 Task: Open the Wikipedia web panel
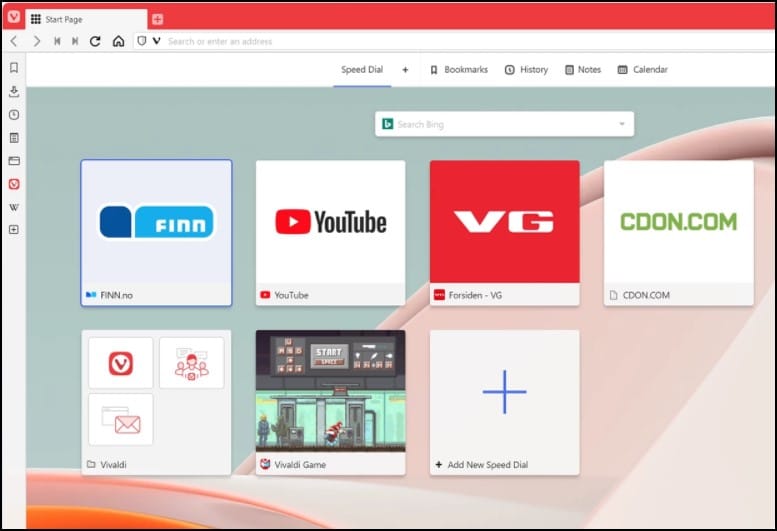(x=14, y=207)
